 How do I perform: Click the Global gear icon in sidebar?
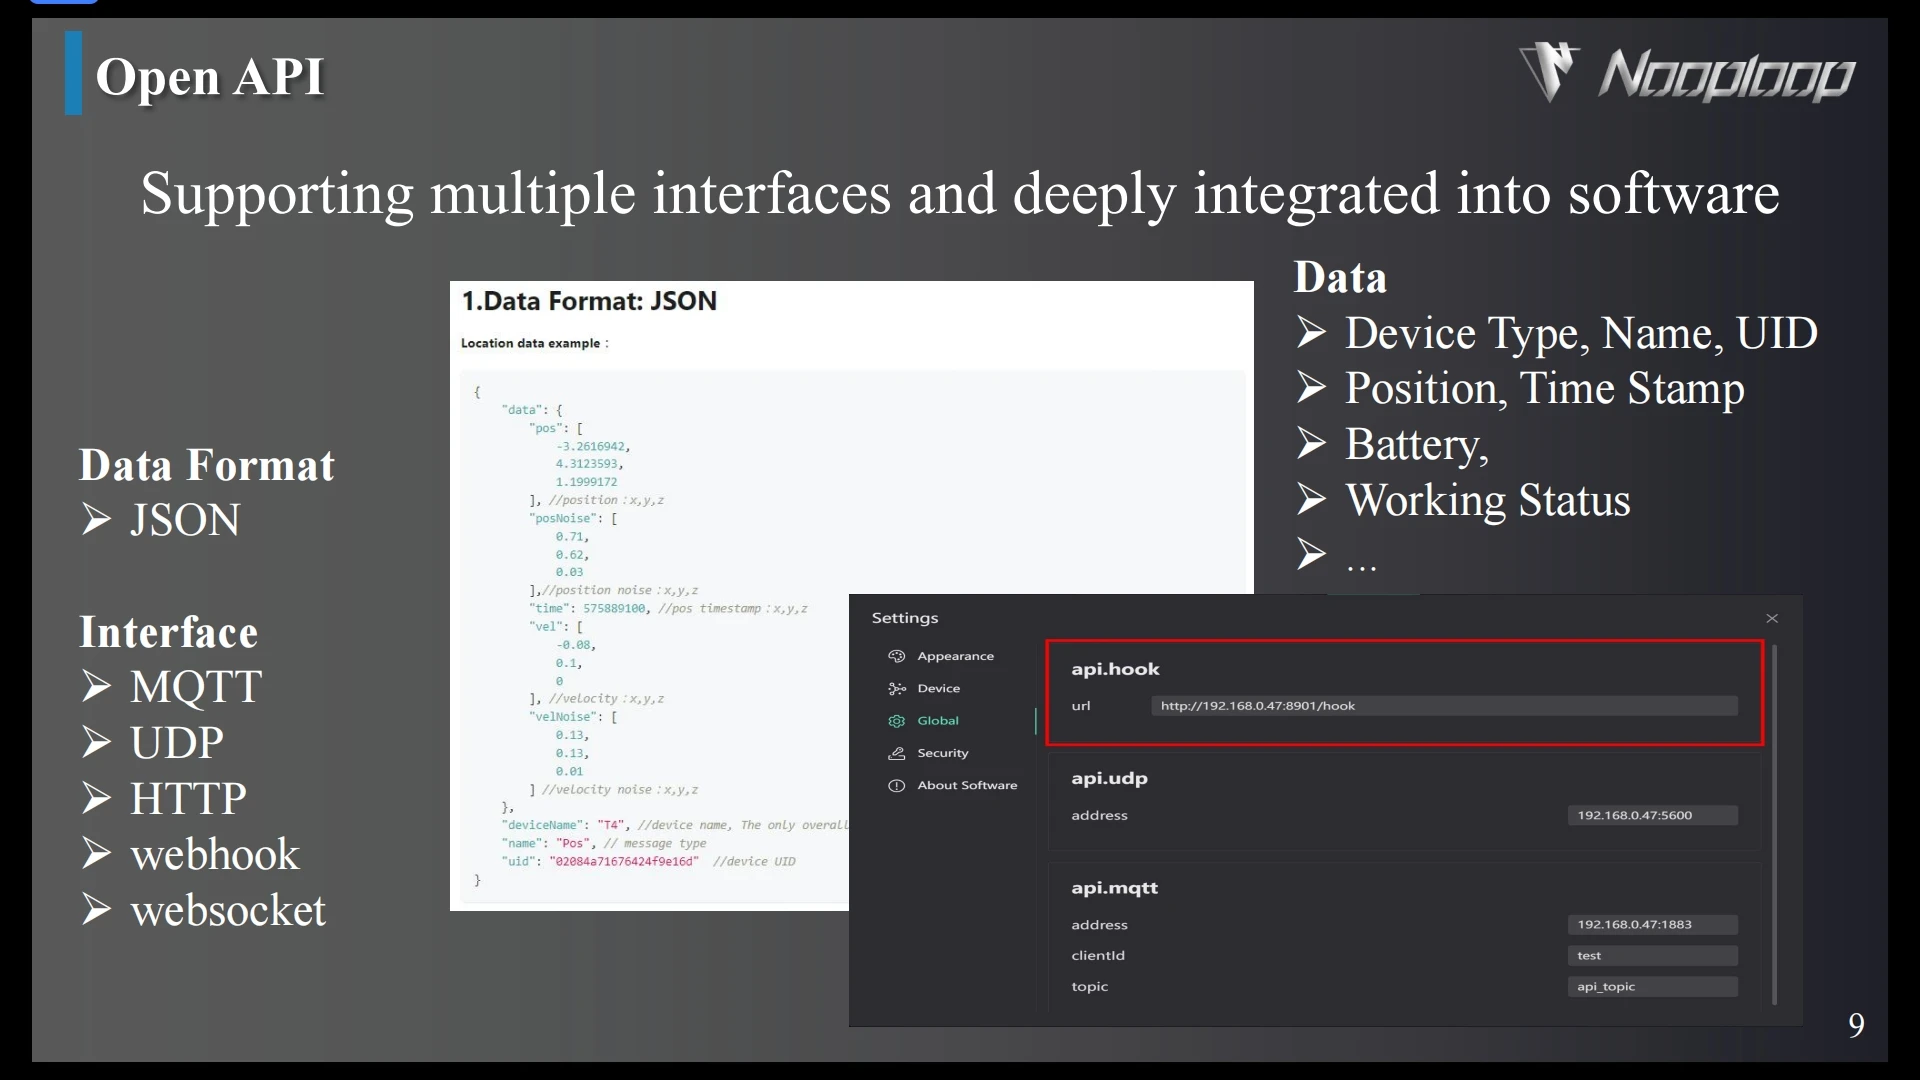tap(896, 721)
